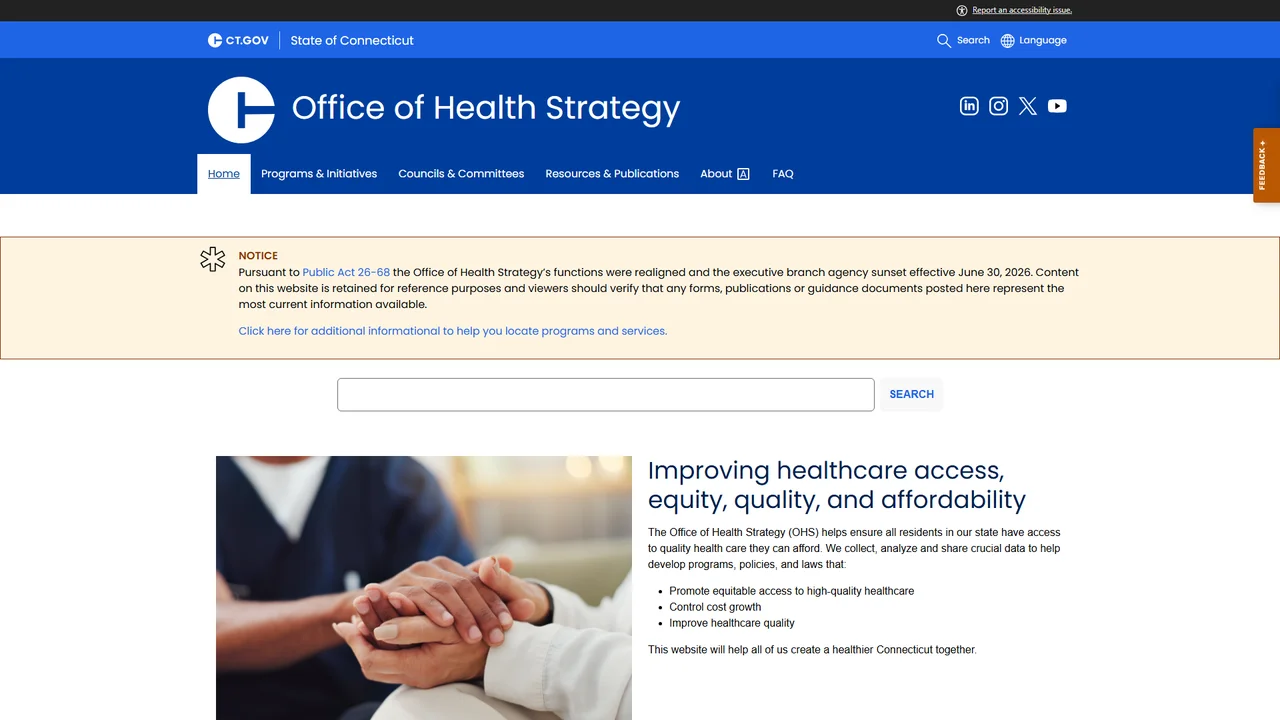Click the globe Language icon
The width and height of the screenshot is (1280, 720).
coord(1007,41)
